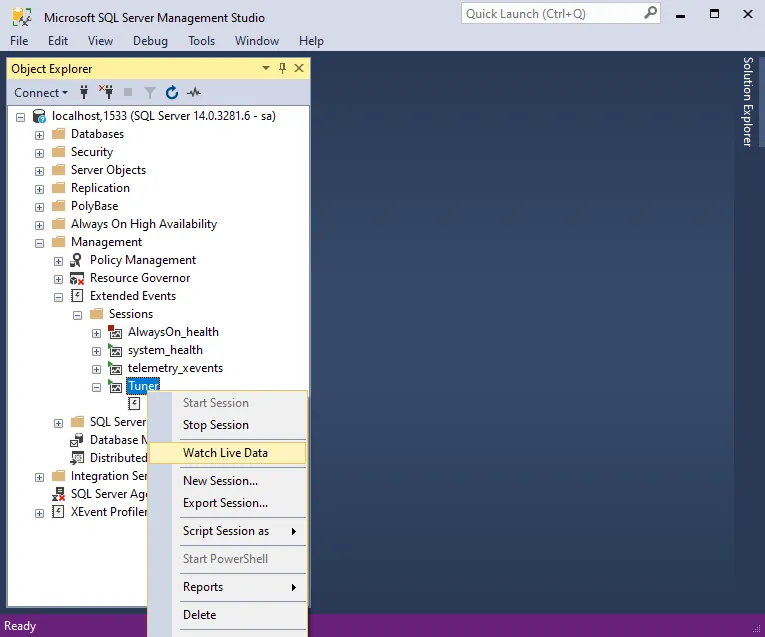Open the Connect dropdown button
This screenshot has height=637, width=765.
(x=40, y=92)
